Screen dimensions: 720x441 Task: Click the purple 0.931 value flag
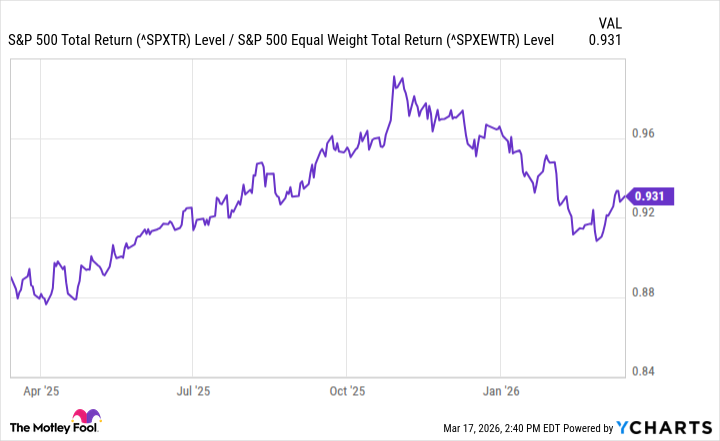coord(654,196)
